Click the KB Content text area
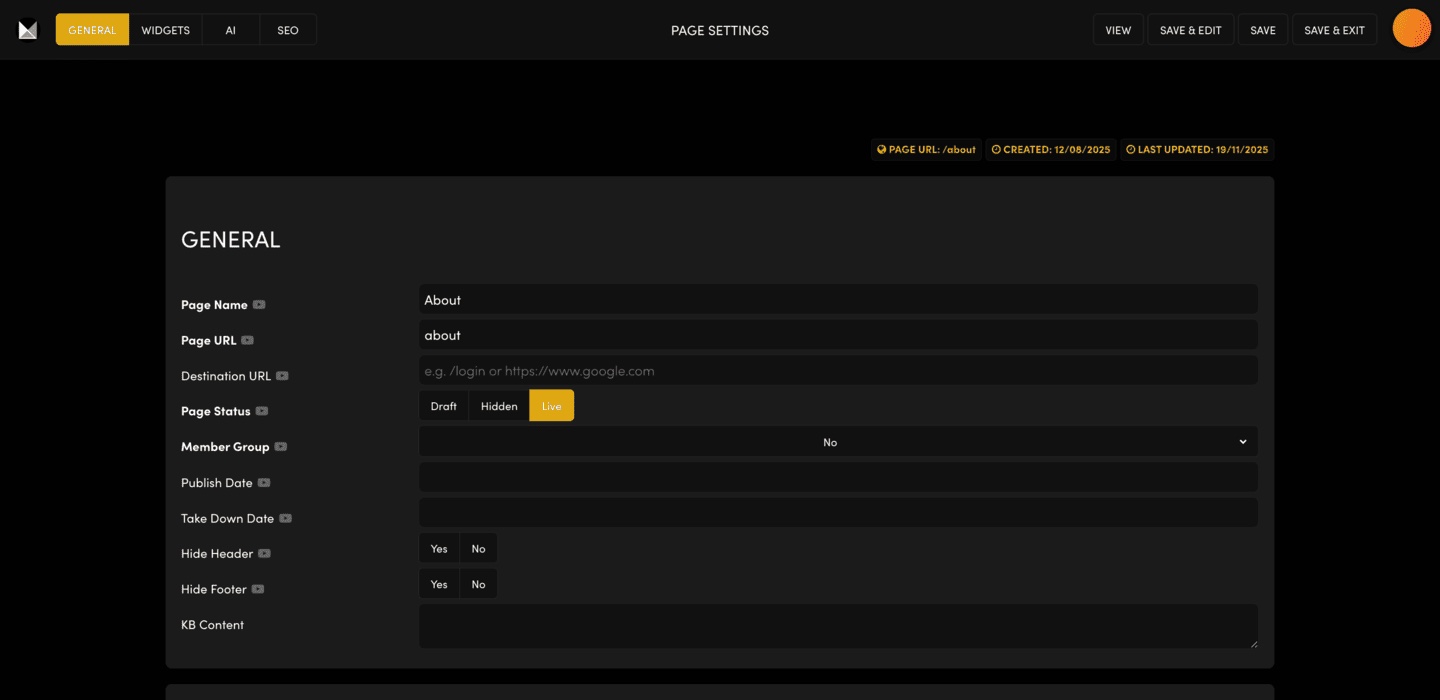1440x700 pixels. click(838, 626)
